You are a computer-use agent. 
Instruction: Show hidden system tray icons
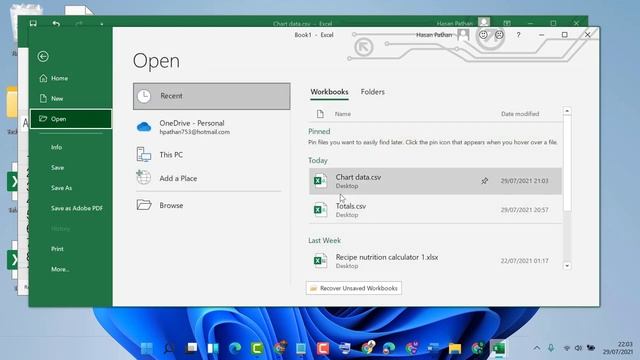click(537, 348)
